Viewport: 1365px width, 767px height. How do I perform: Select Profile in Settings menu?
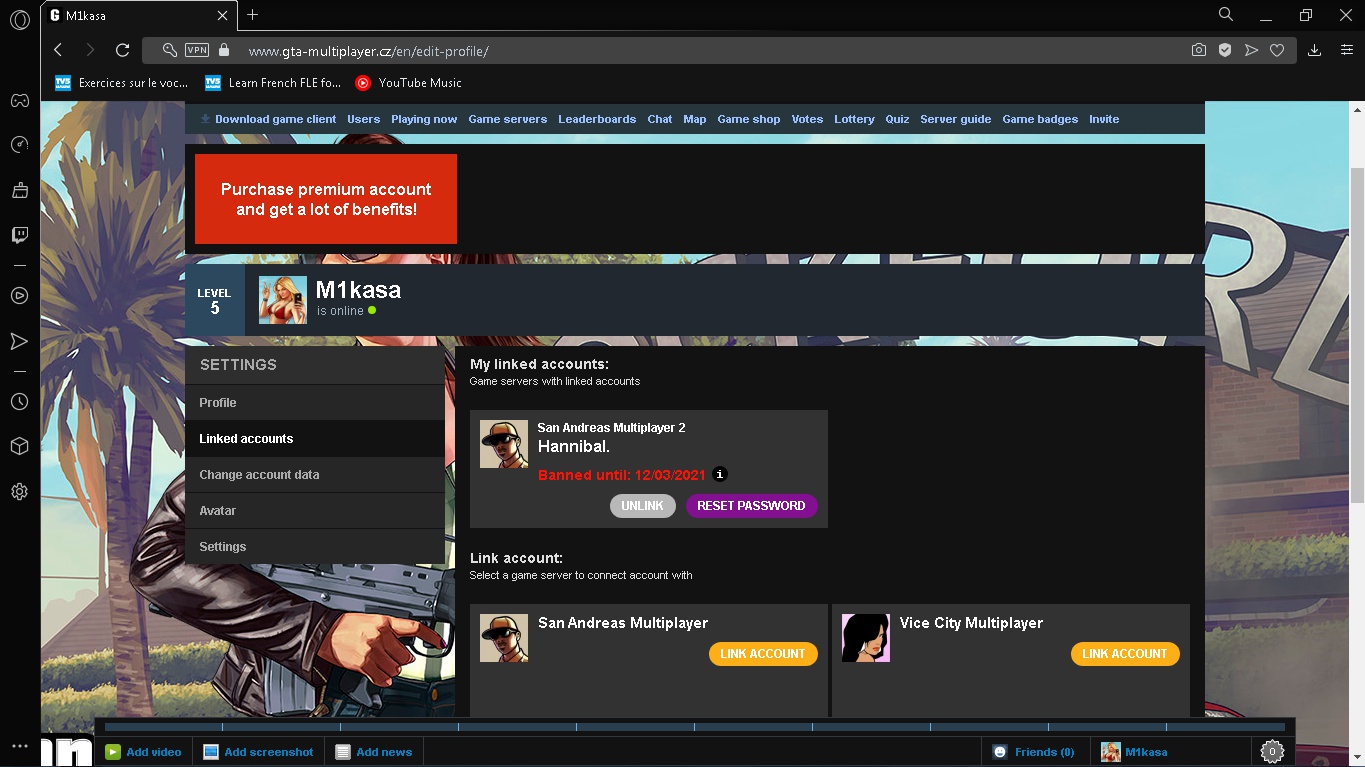[315, 403]
